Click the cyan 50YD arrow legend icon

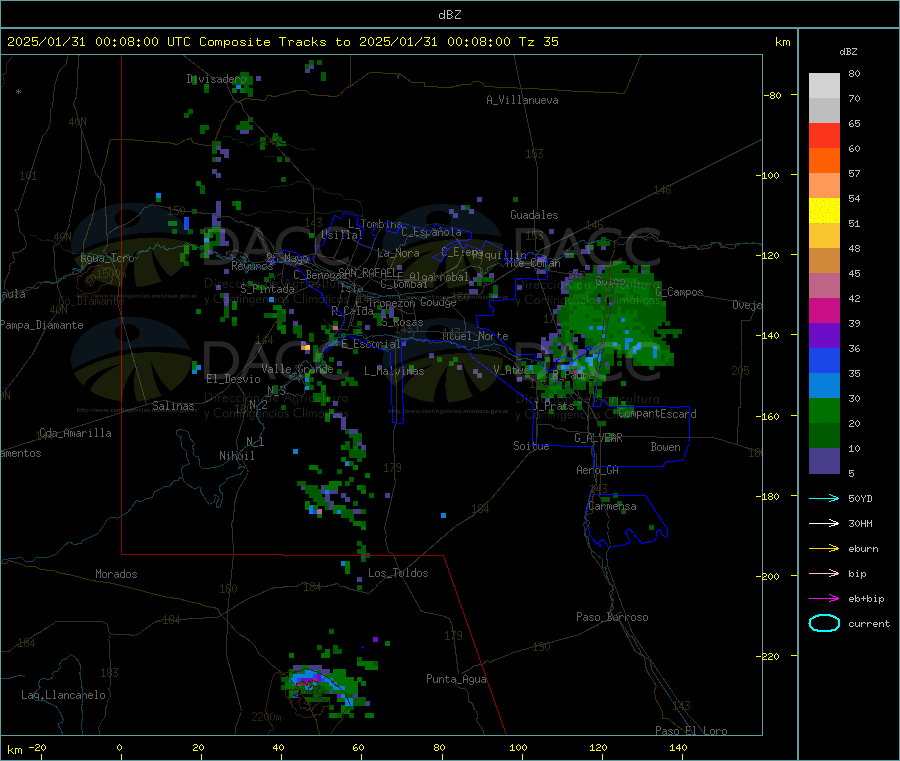tap(824, 498)
